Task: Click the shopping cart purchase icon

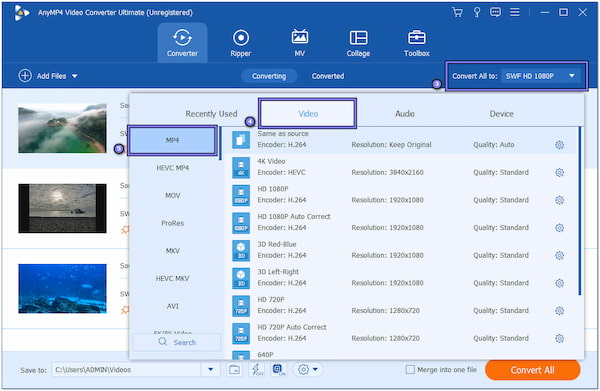Action: click(457, 13)
